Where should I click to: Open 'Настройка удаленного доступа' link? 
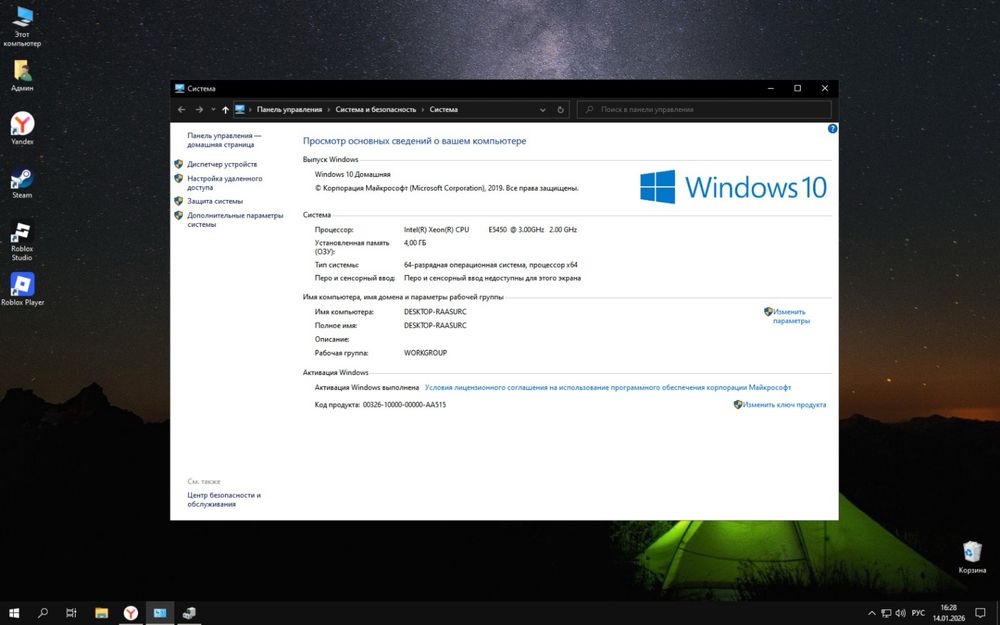(224, 183)
